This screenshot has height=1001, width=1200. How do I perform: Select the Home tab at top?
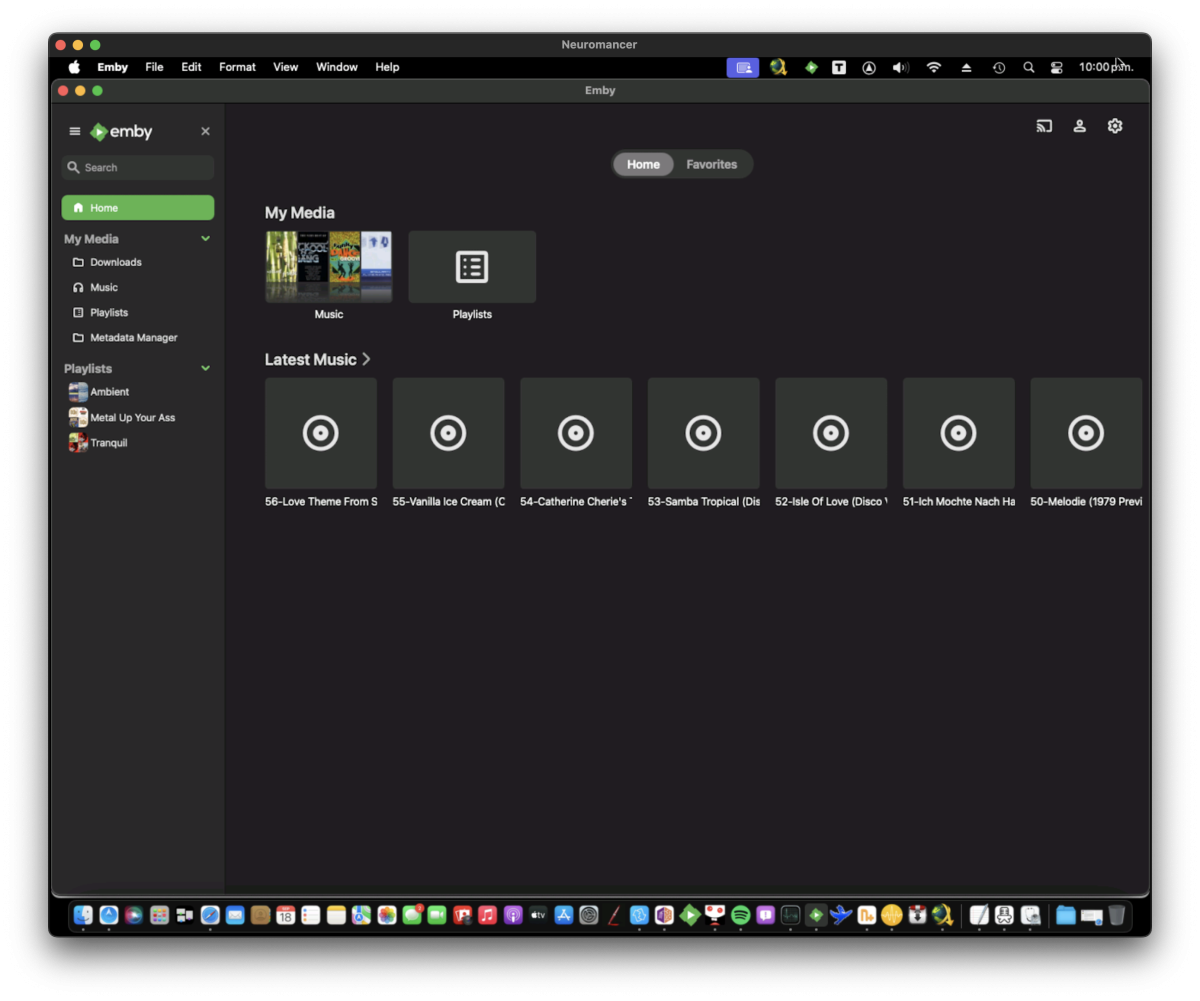[x=643, y=165]
